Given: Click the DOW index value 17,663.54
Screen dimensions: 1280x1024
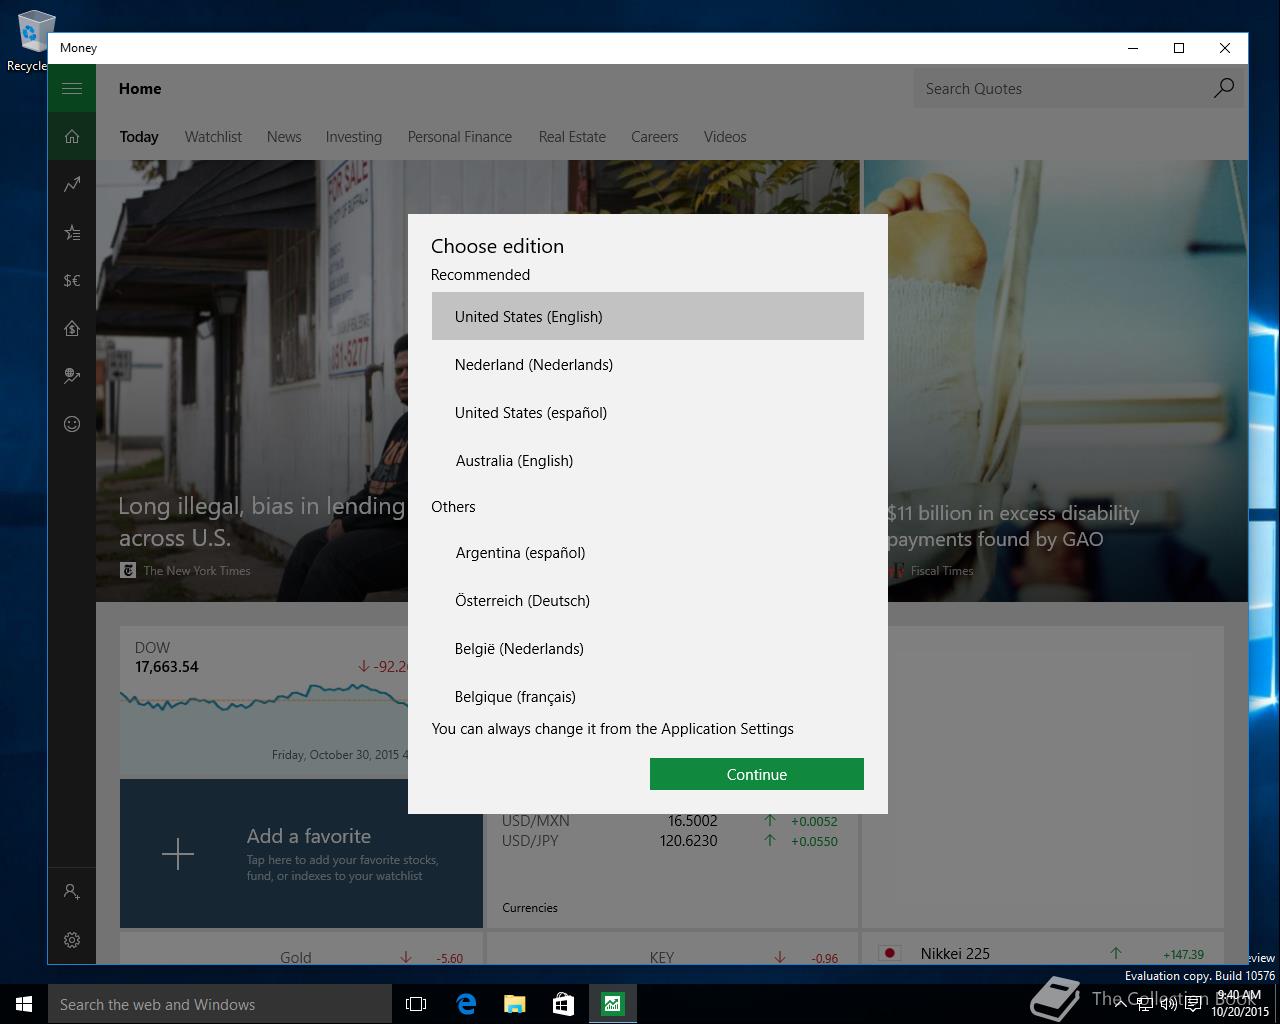Looking at the screenshot, I should tap(167, 667).
